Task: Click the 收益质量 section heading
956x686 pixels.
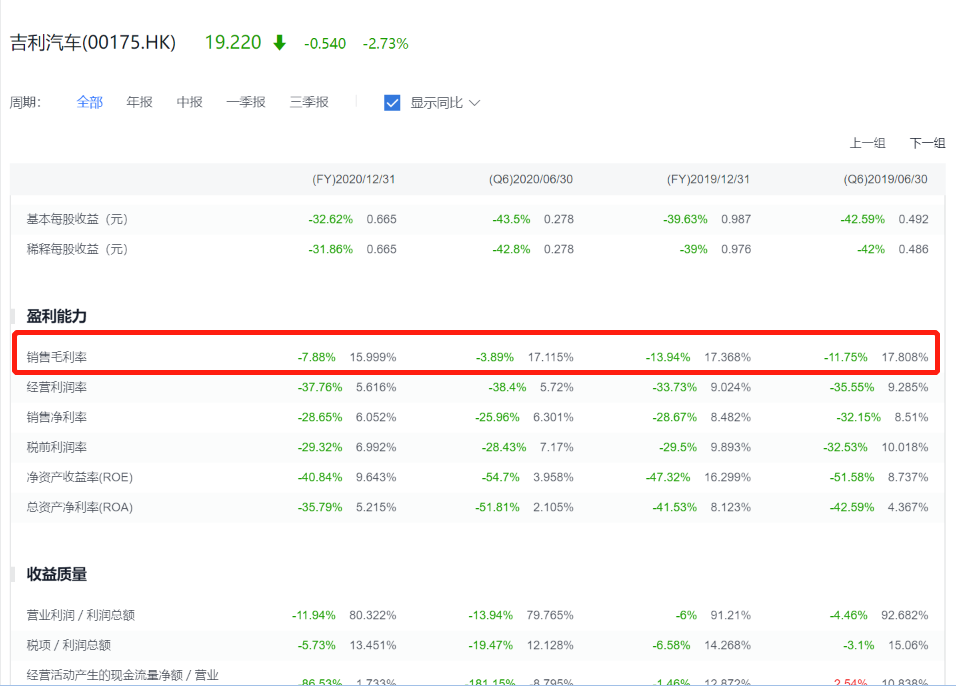Action: [x=57, y=574]
